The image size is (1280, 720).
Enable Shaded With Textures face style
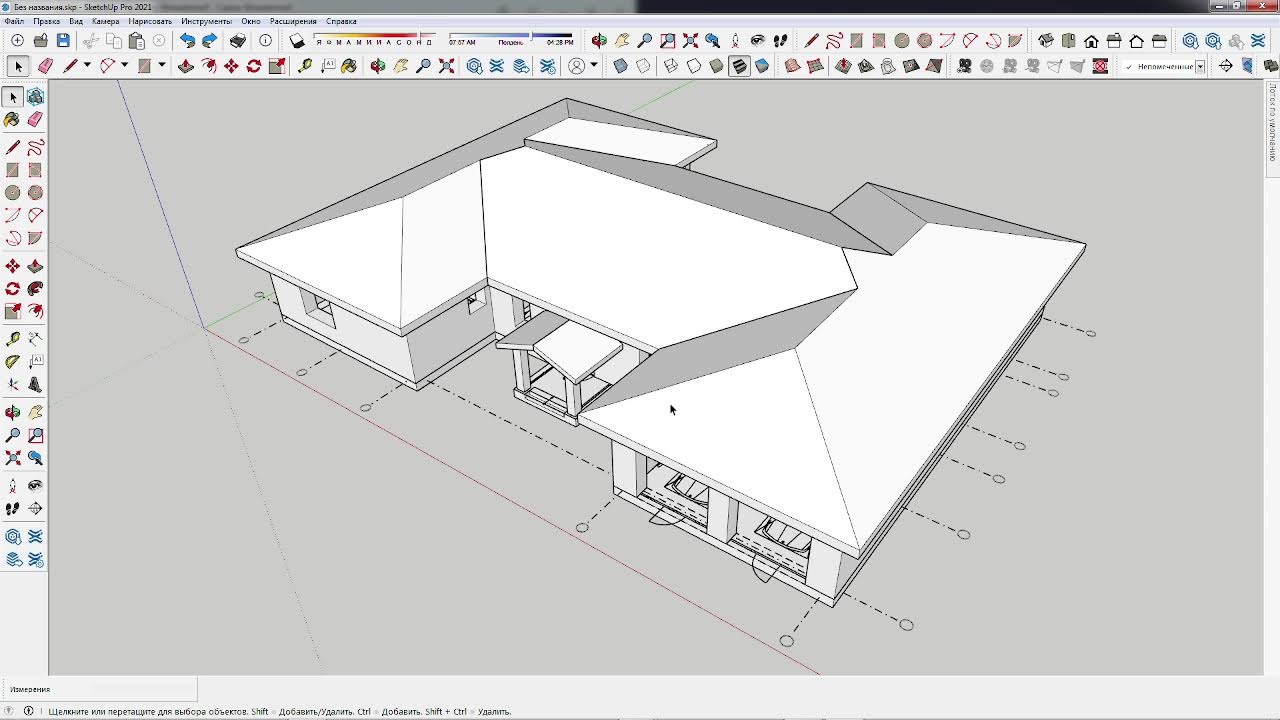coord(739,66)
